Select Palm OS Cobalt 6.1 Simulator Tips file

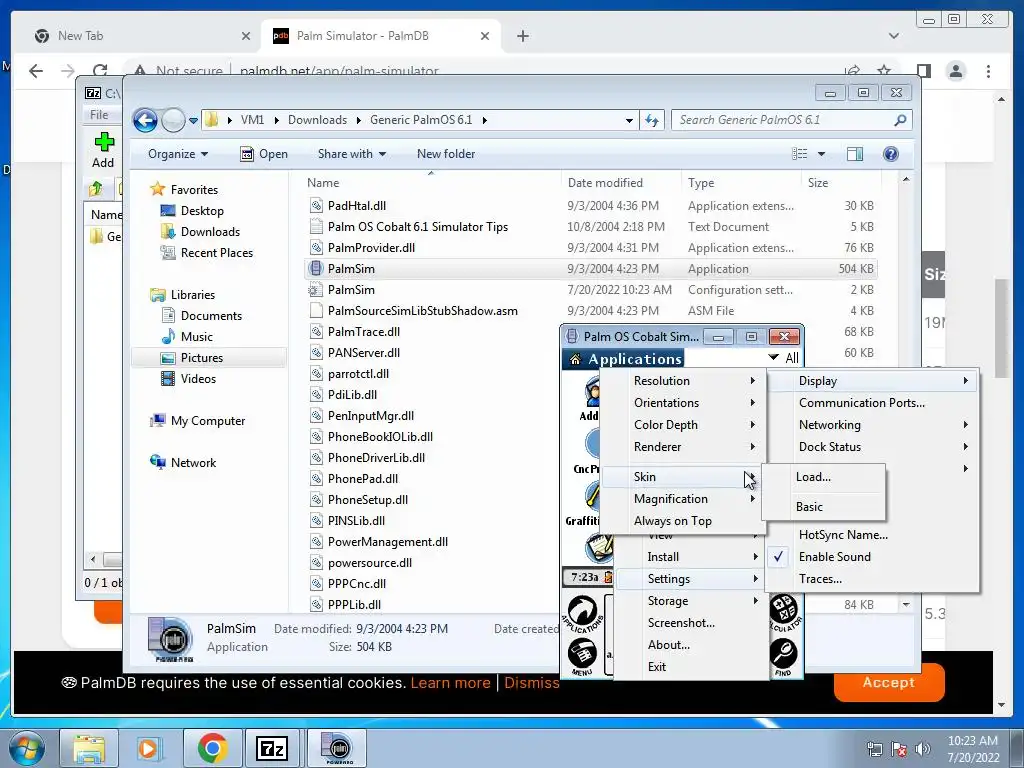pyautogui.click(x=417, y=227)
